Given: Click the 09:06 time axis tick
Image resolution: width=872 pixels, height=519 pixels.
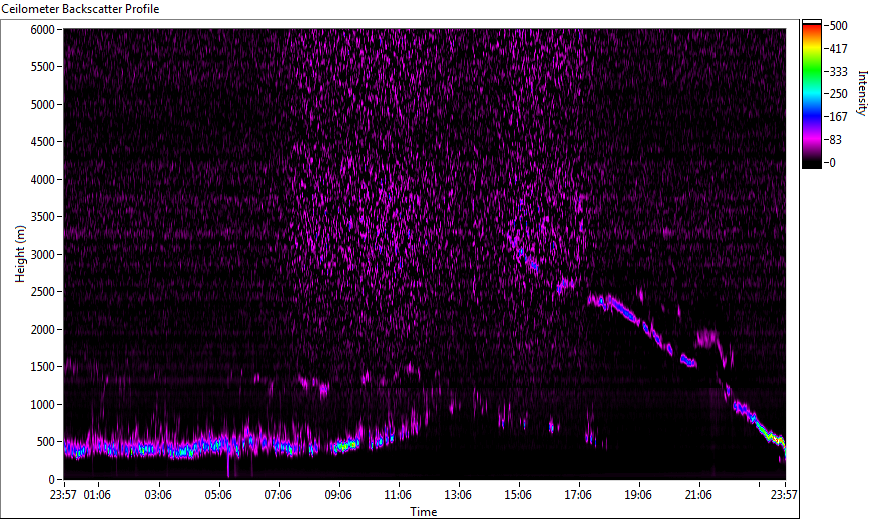Looking at the screenshot, I should [339, 495].
